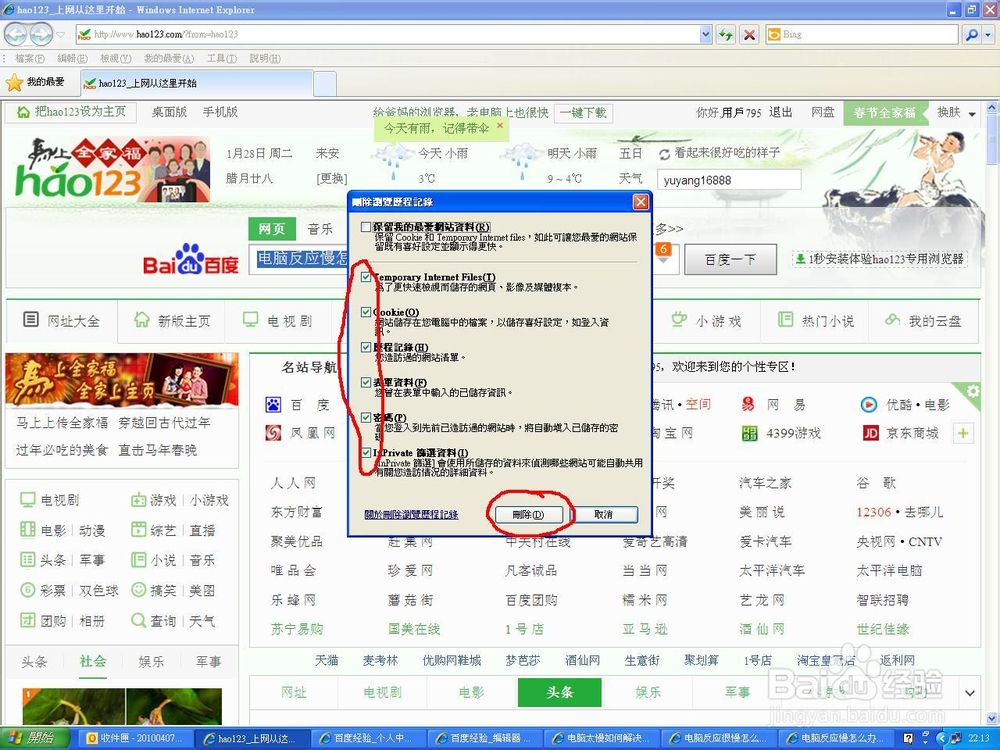Toggle Temporary Internet Files checkbox
The height and width of the screenshot is (750, 1000).
point(365,277)
